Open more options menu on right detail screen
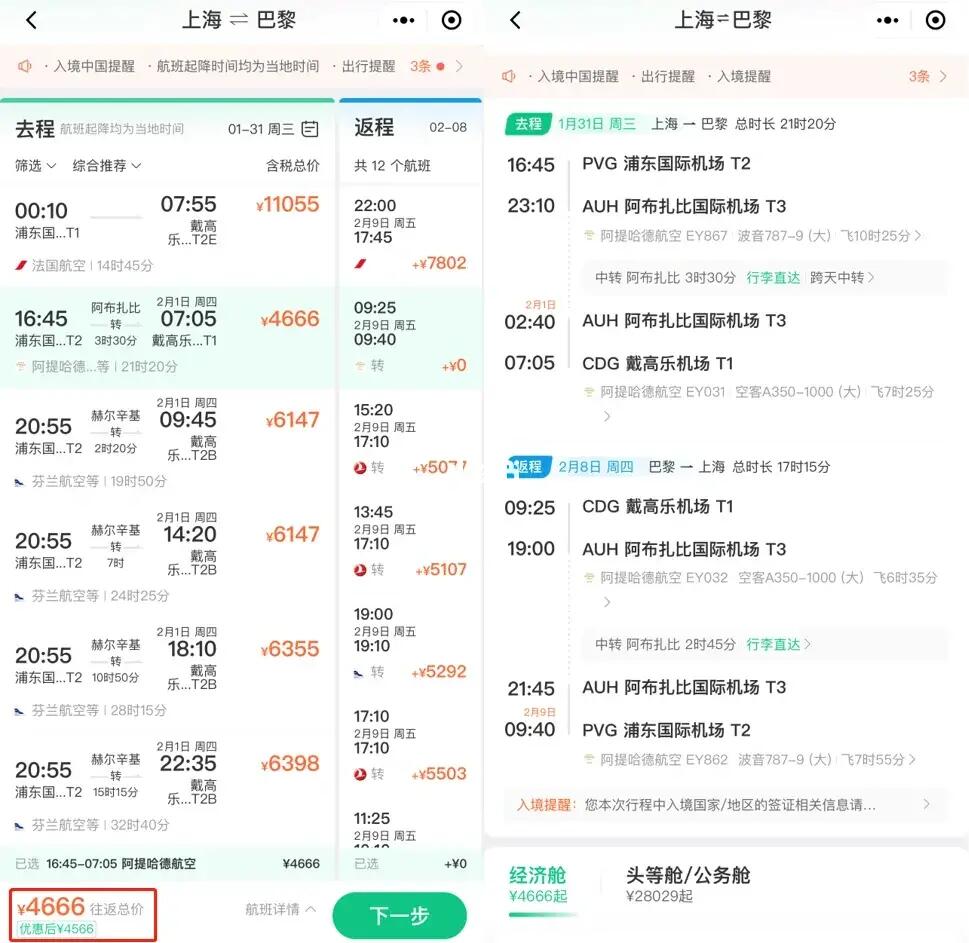This screenshot has height=943, width=969. click(887, 20)
